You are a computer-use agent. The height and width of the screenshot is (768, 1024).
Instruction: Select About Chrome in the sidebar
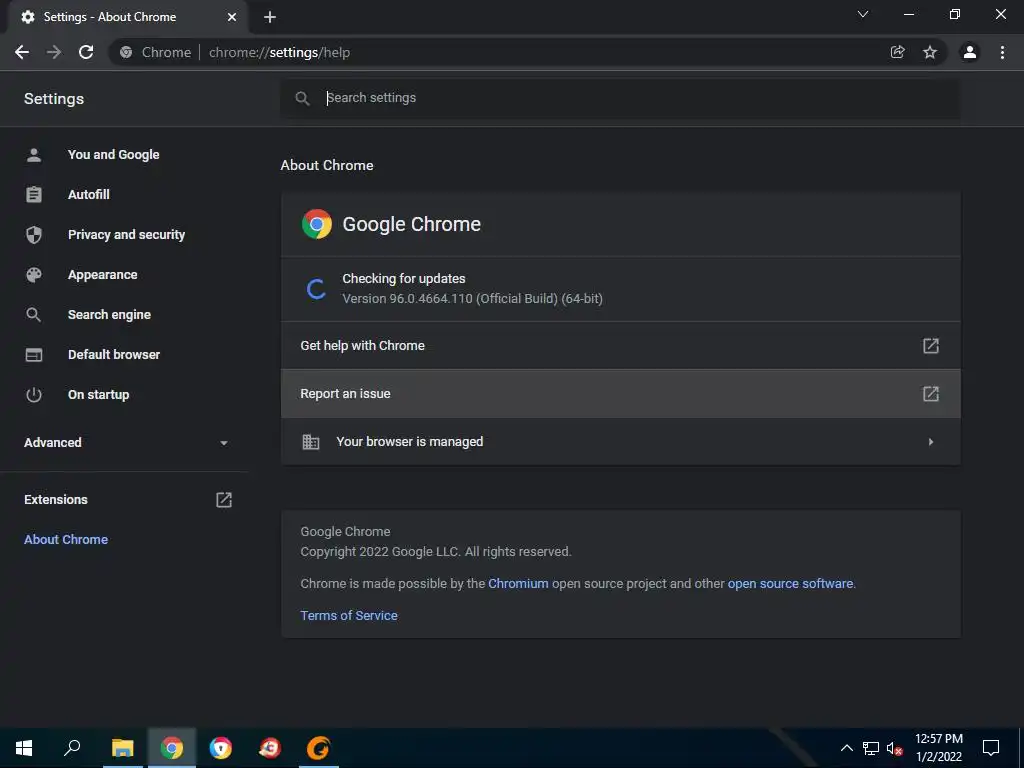point(66,539)
